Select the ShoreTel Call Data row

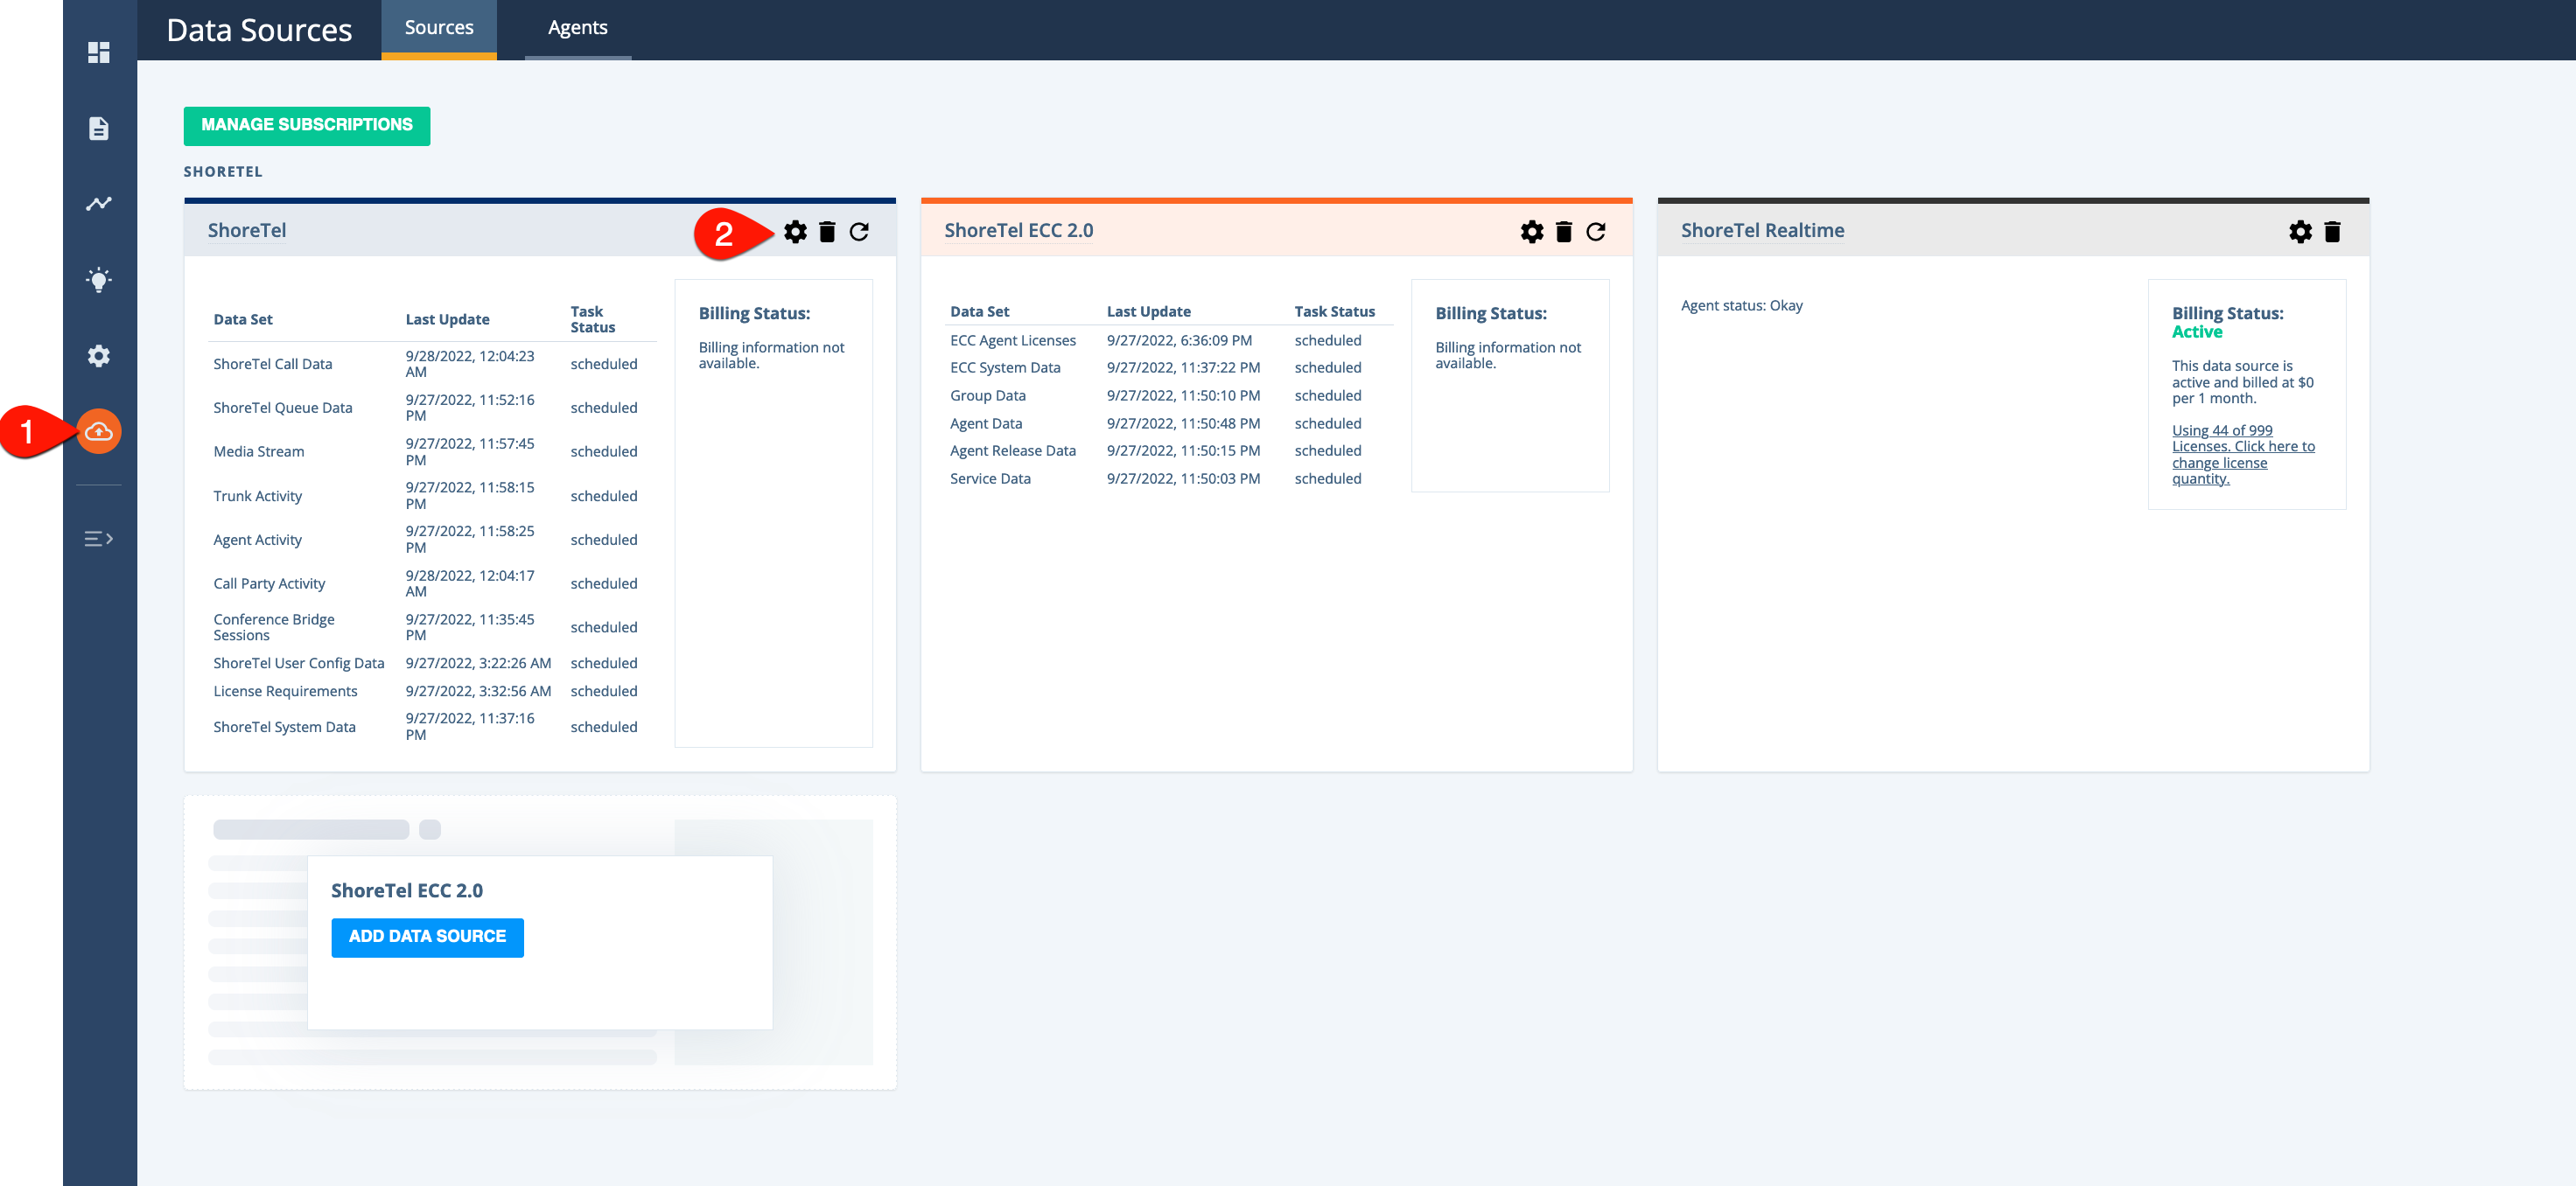pyautogui.click(x=433, y=364)
